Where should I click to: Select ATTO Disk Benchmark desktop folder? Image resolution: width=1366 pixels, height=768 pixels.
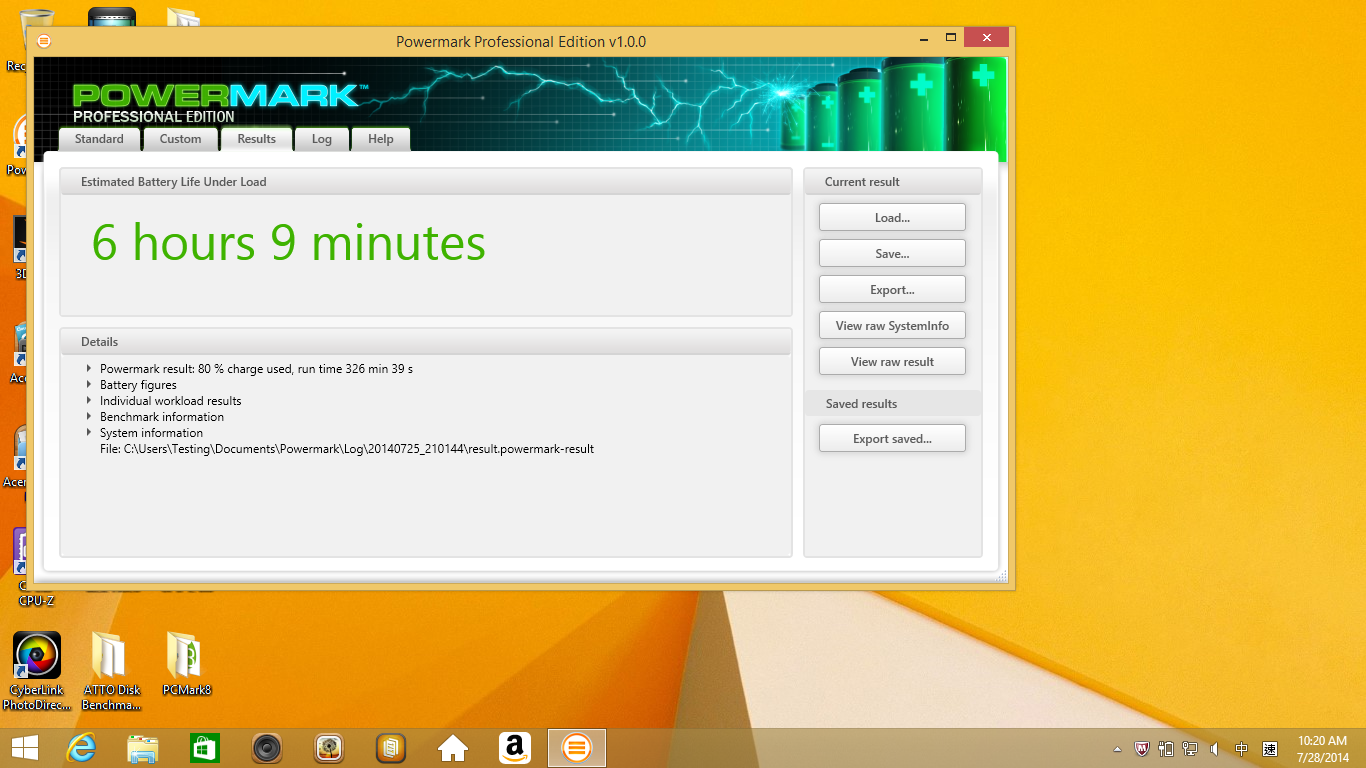(x=111, y=671)
